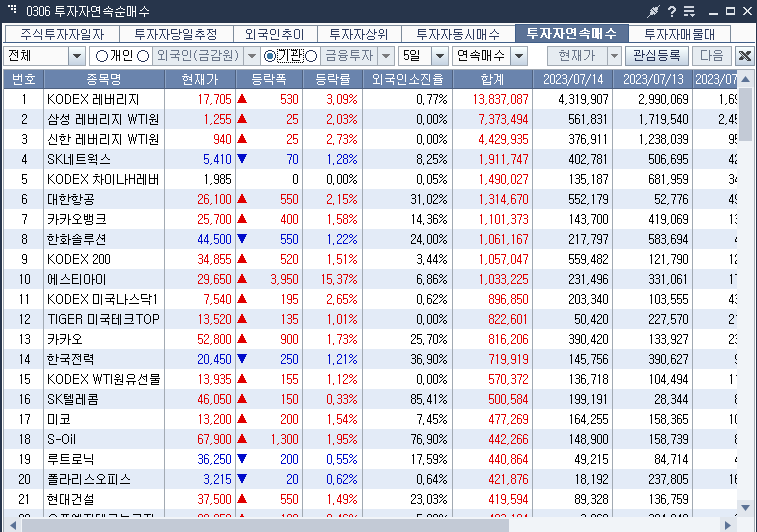The height and width of the screenshot is (532, 757).
Task: Select the 금융투자 radio button
Action: [x=311, y=56]
